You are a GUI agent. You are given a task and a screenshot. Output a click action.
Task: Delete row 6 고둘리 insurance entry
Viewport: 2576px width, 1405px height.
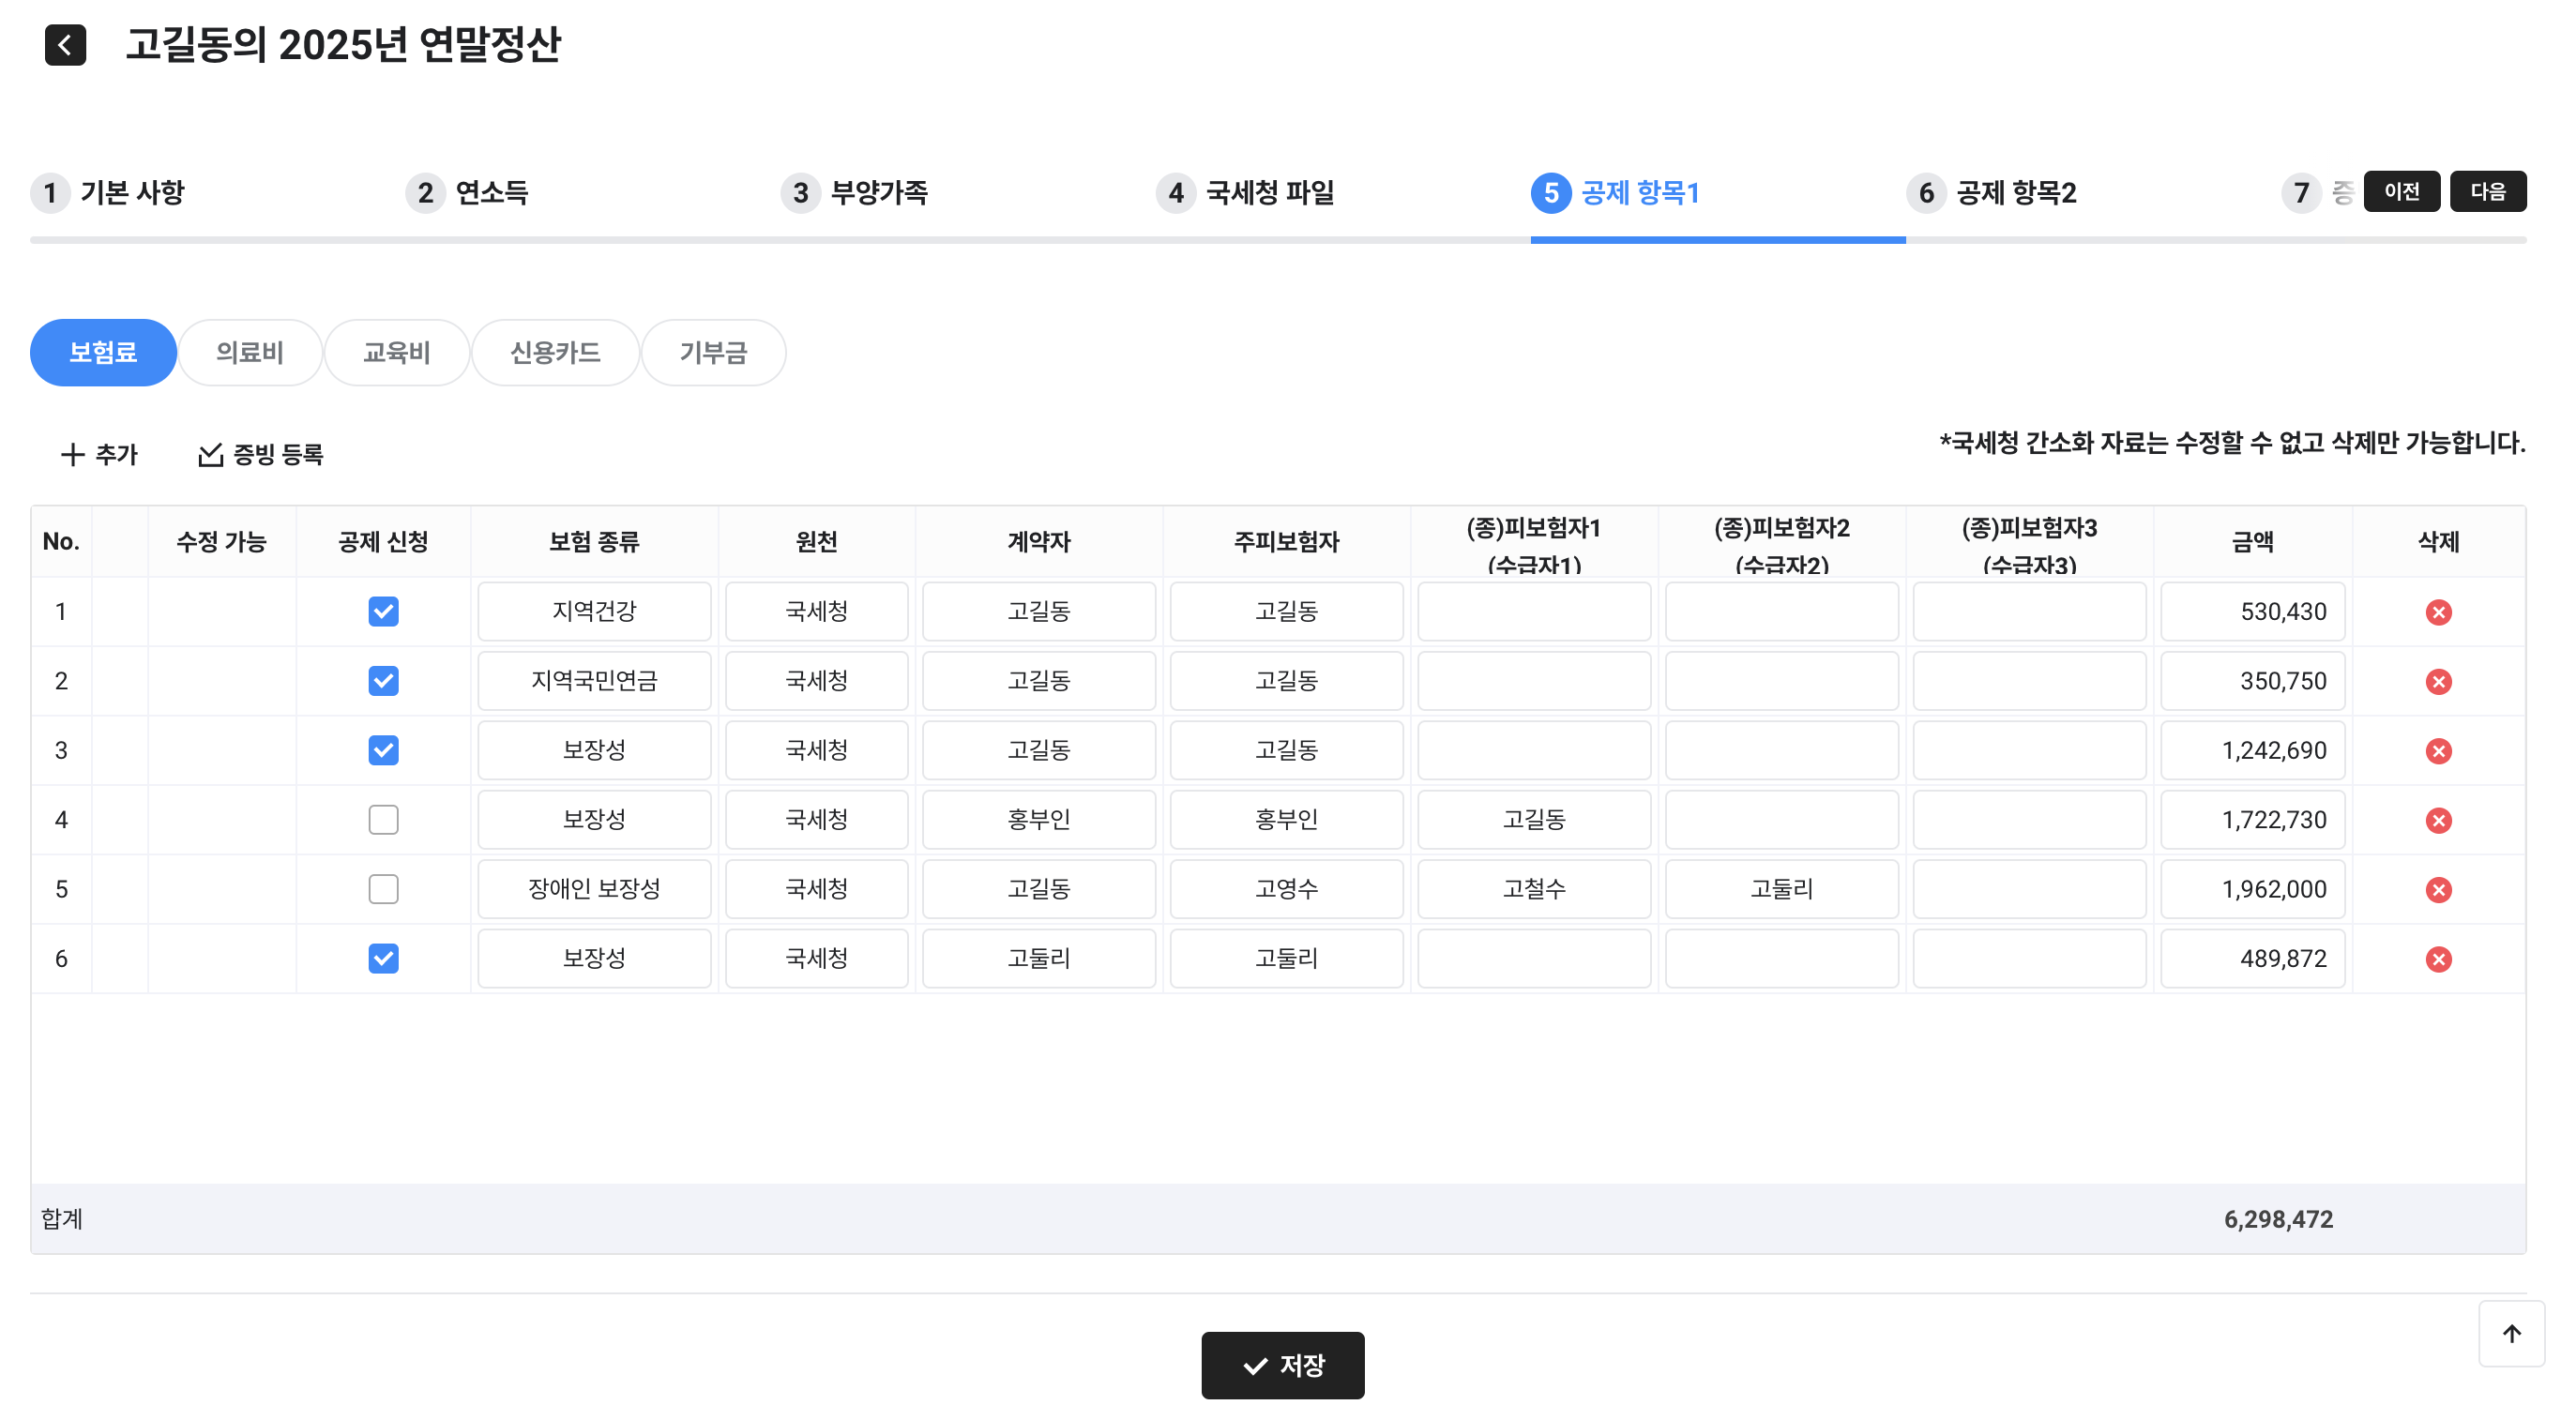[2437, 959]
